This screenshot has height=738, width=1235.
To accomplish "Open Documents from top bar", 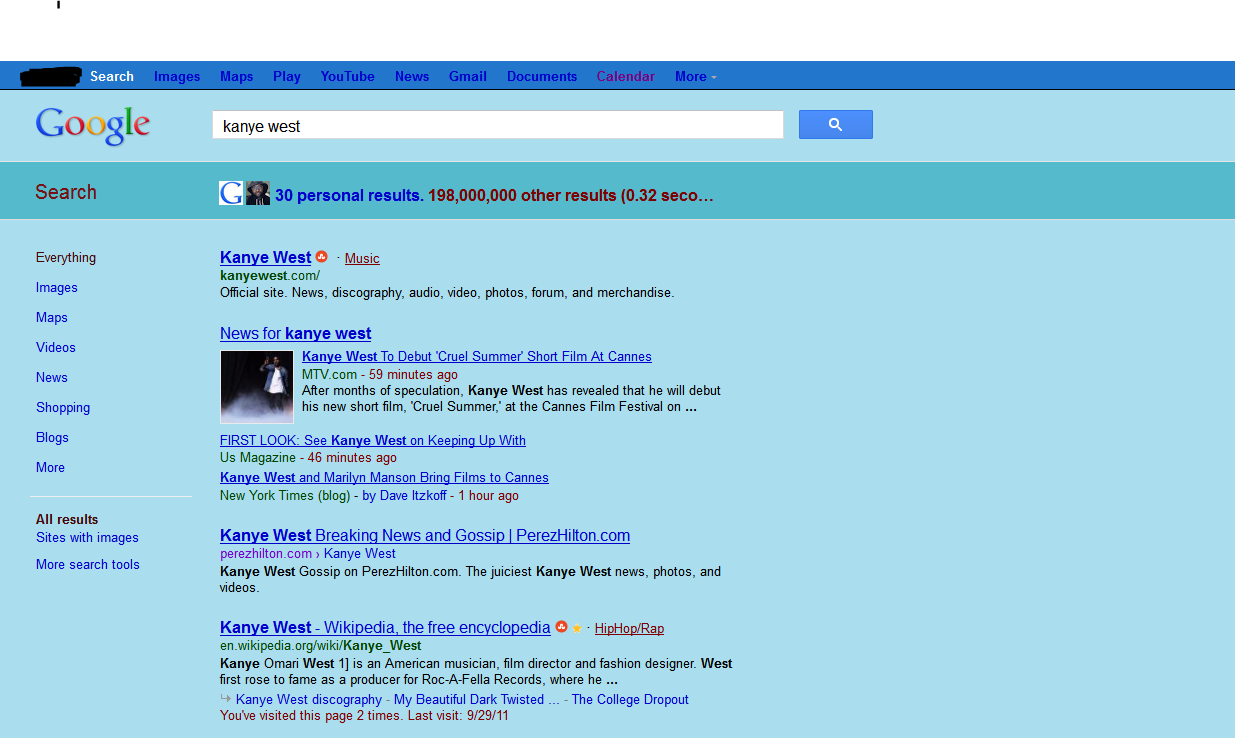I will (x=542, y=76).
